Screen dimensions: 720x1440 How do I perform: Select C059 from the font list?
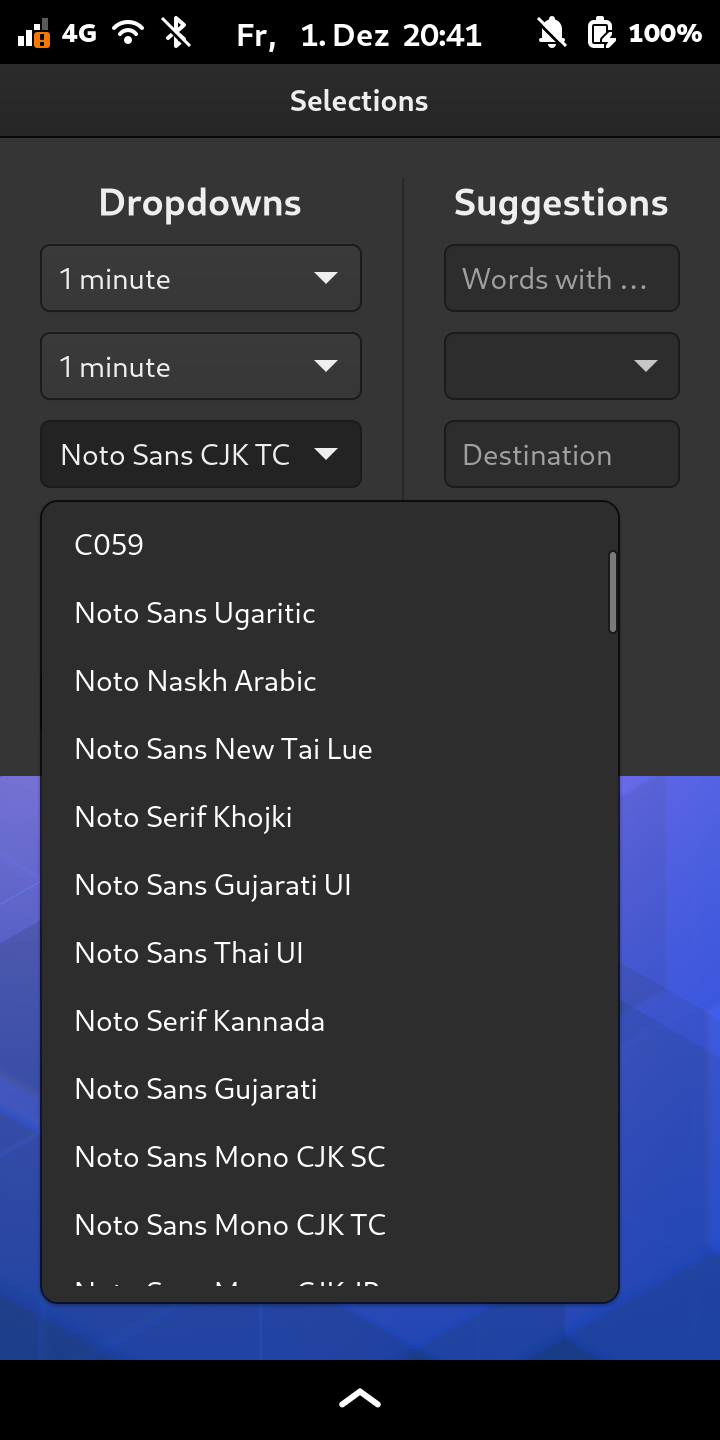click(330, 545)
